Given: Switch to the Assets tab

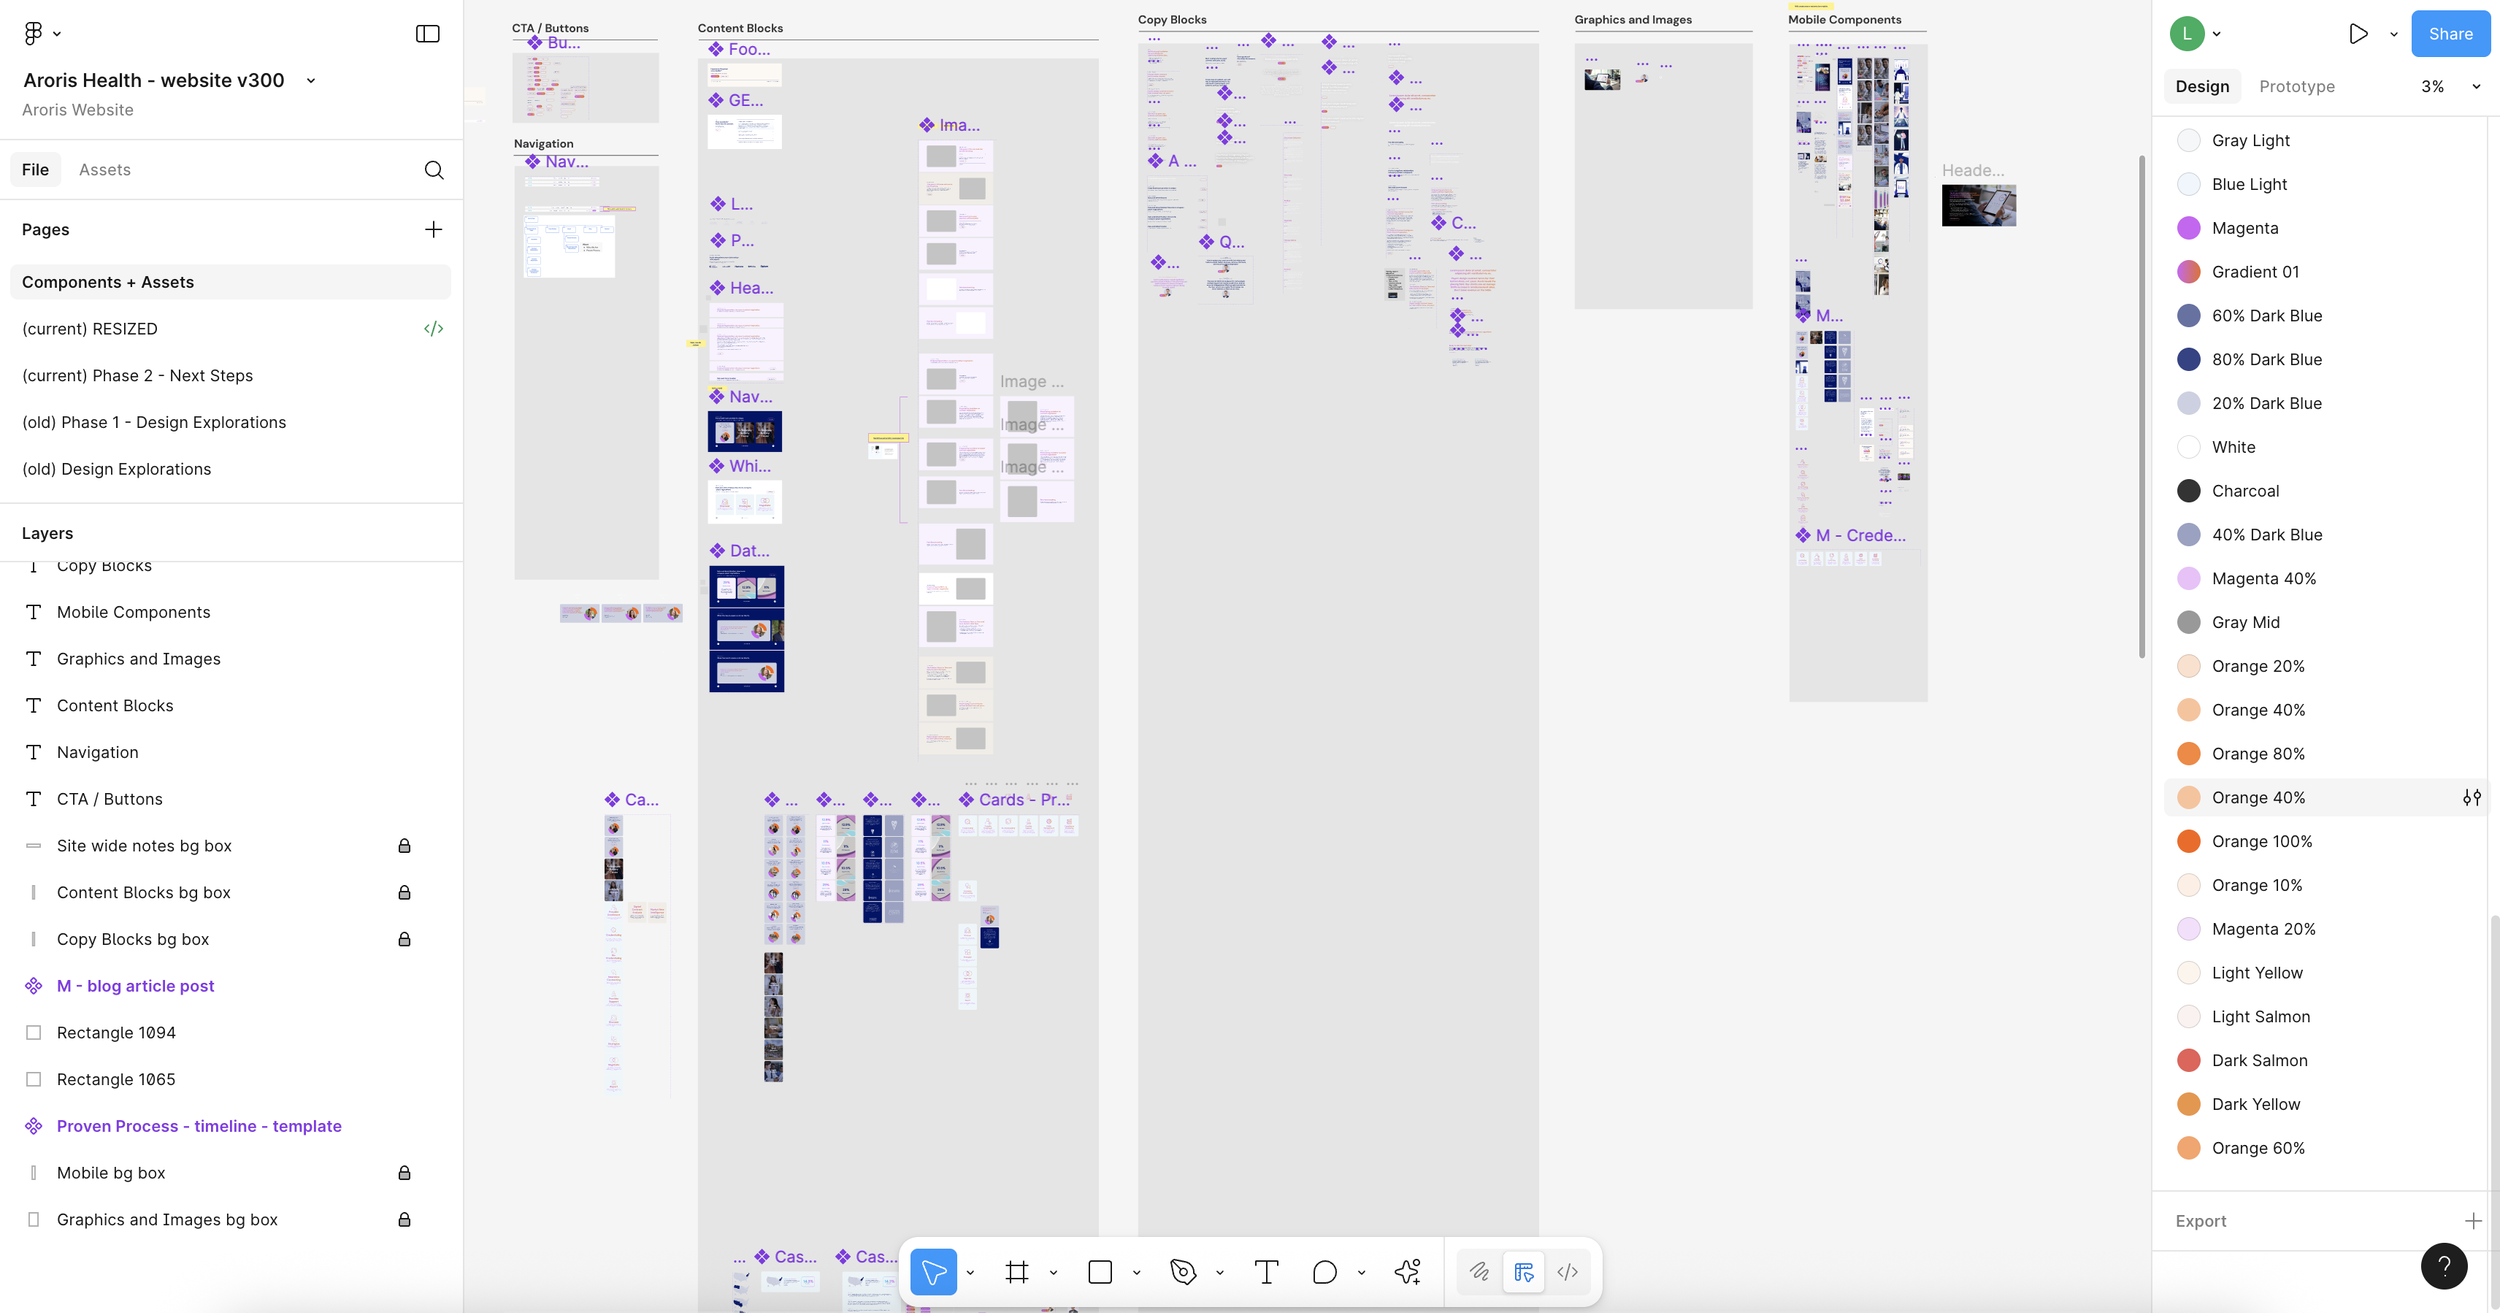Looking at the screenshot, I should point(105,170).
